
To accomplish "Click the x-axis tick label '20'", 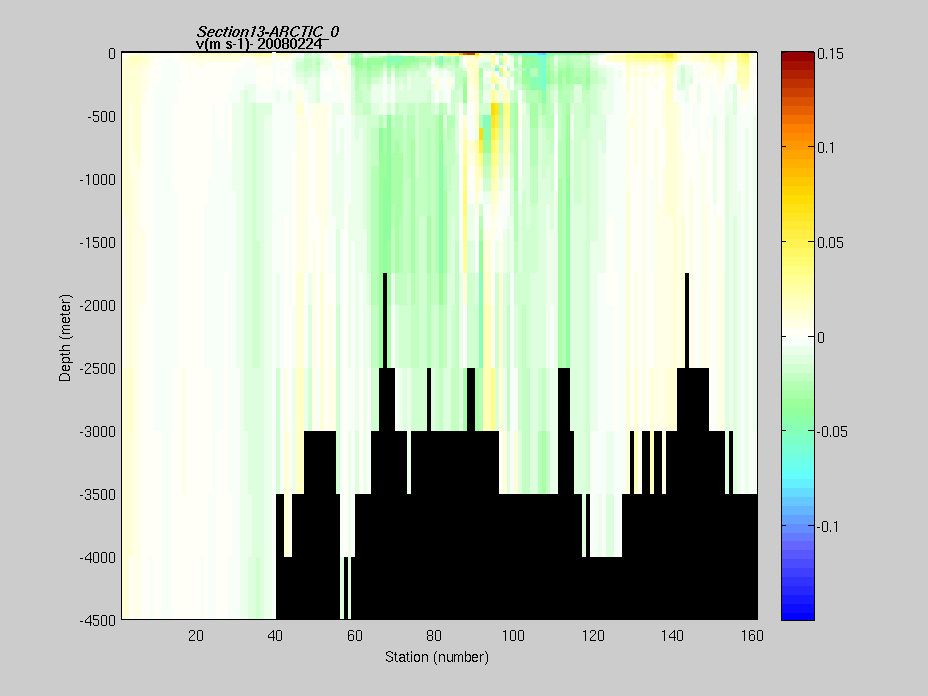I will tap(196, 636).
